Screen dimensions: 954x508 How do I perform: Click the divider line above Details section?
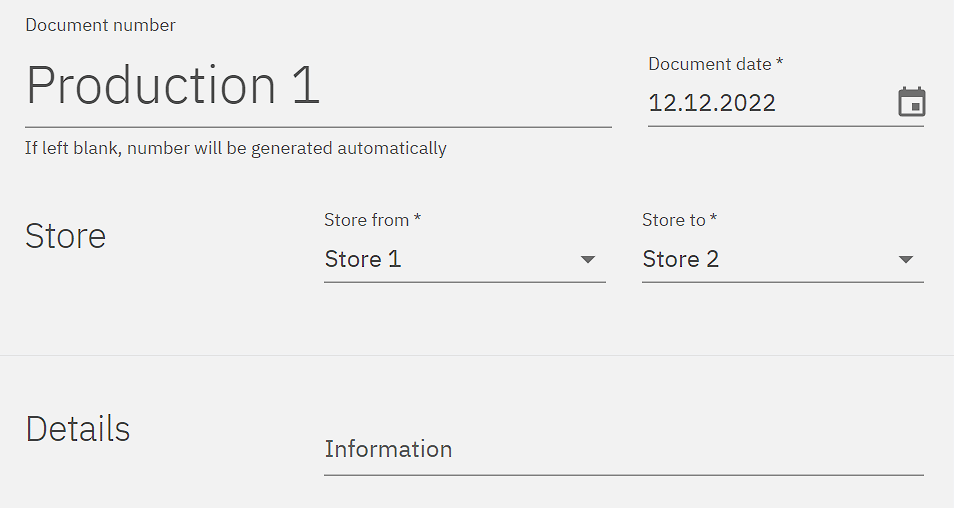(x=477, y=355)
